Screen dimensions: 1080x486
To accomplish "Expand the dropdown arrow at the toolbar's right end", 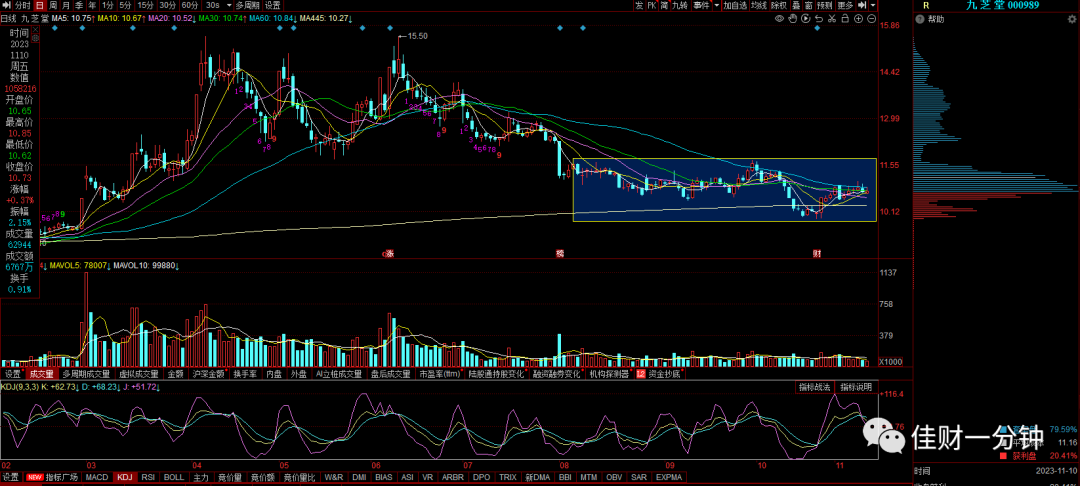I will coord(874,5).
